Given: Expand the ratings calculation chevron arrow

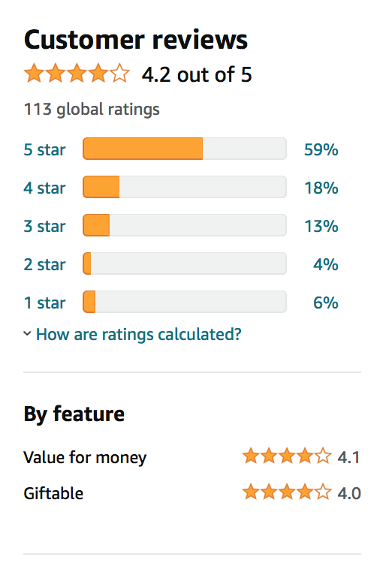Looking at the screenshot, I should pos(27,333).
